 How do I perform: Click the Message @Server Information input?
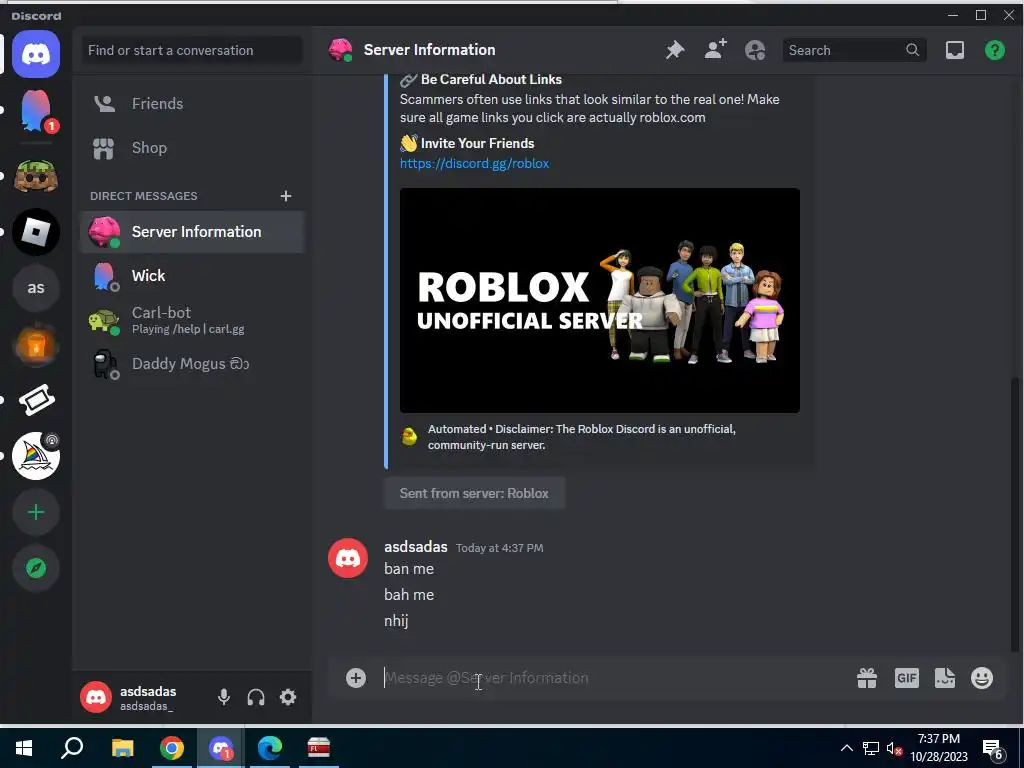614,678
